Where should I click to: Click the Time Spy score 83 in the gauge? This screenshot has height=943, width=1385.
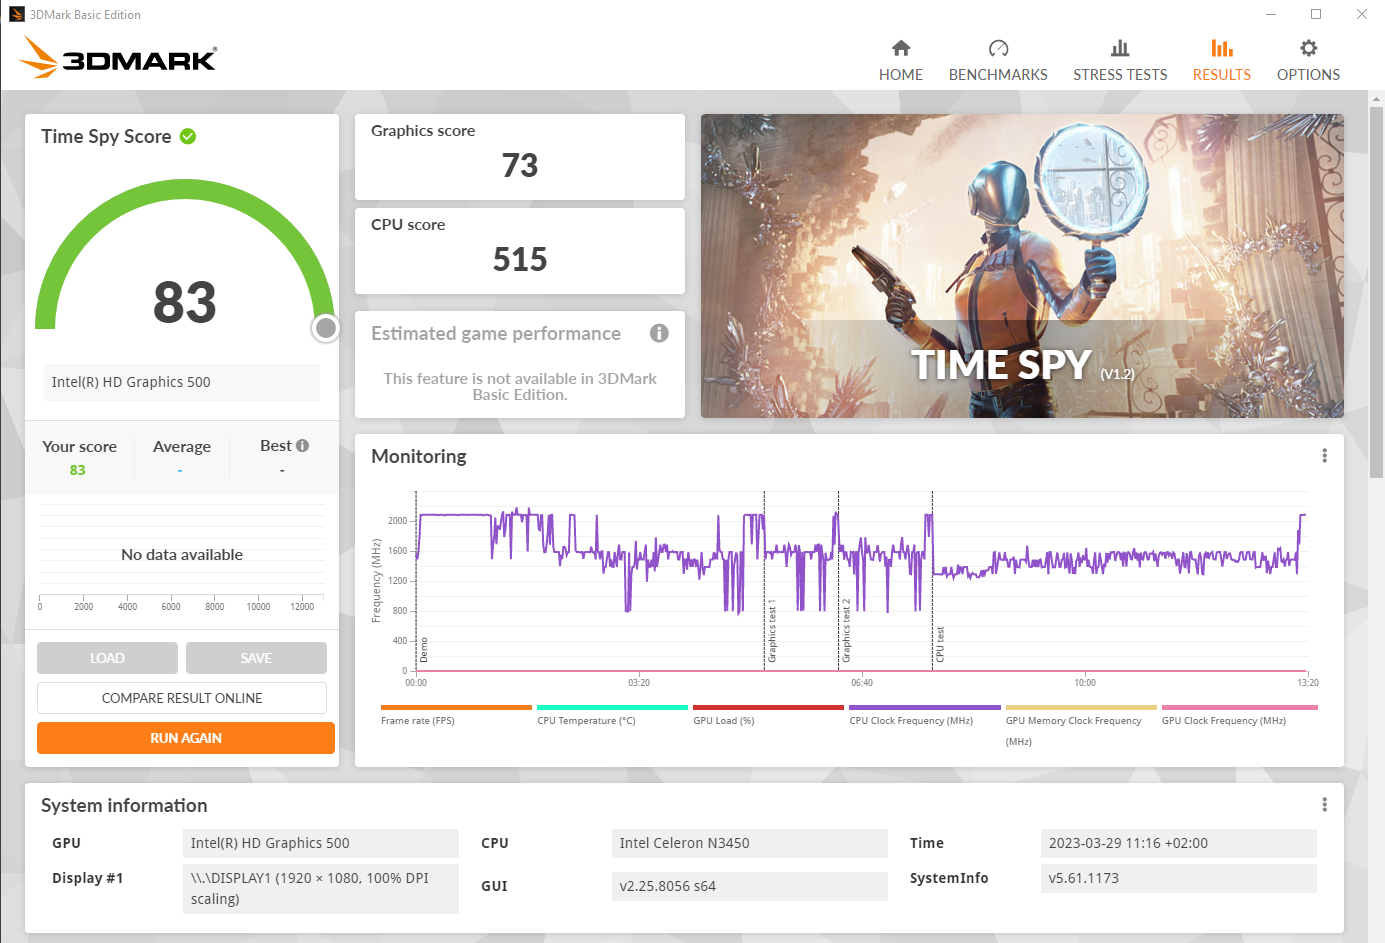[x=185, y=302]
